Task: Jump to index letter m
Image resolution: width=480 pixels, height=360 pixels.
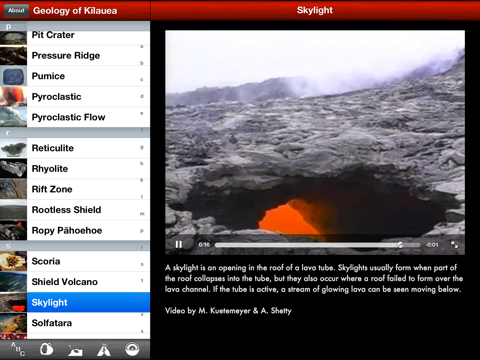Action: coord(142,214)
